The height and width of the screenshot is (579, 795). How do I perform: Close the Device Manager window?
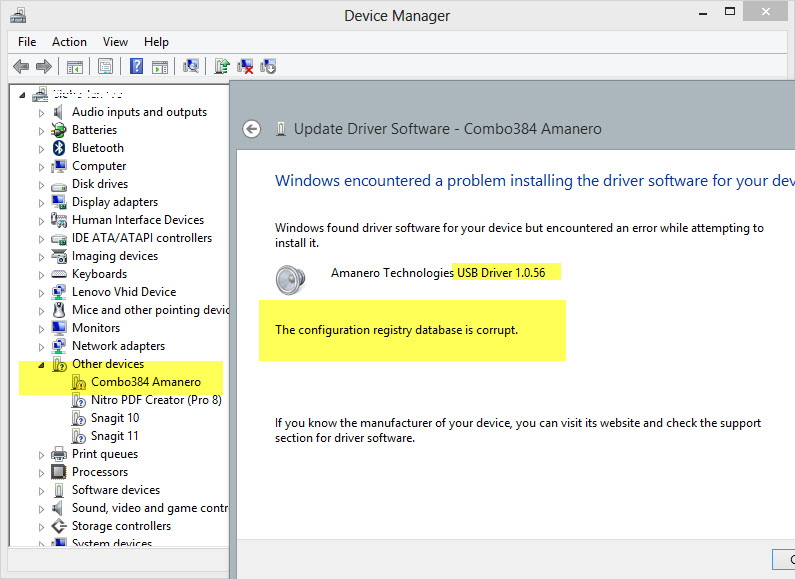tap(766, 12)
